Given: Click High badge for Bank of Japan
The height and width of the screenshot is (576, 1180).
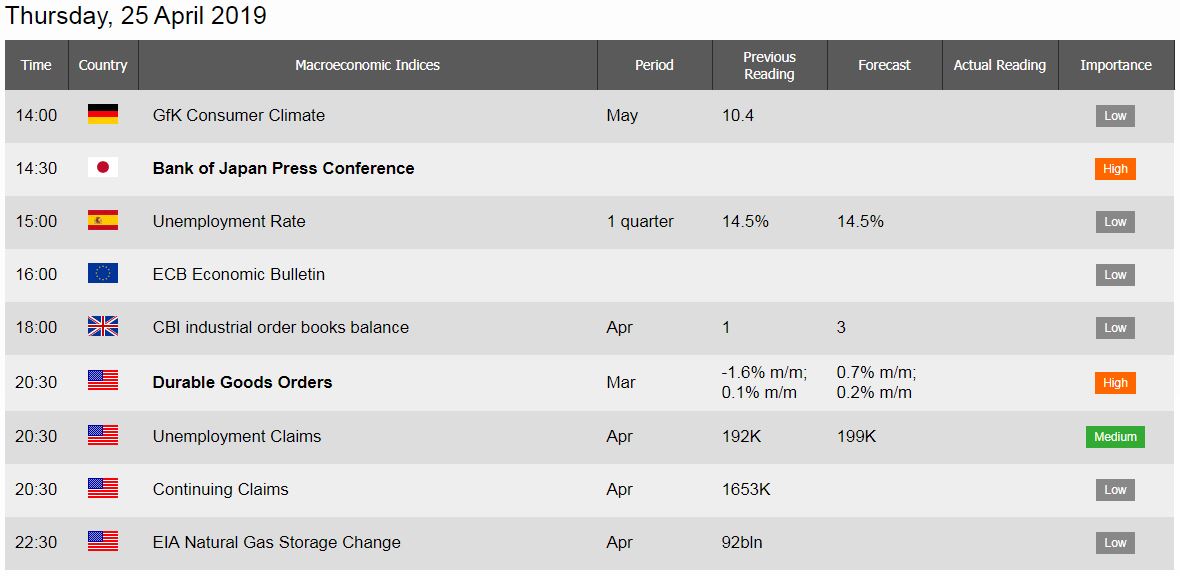Looking at the screenshot, I should click(x=1115, y=169).
